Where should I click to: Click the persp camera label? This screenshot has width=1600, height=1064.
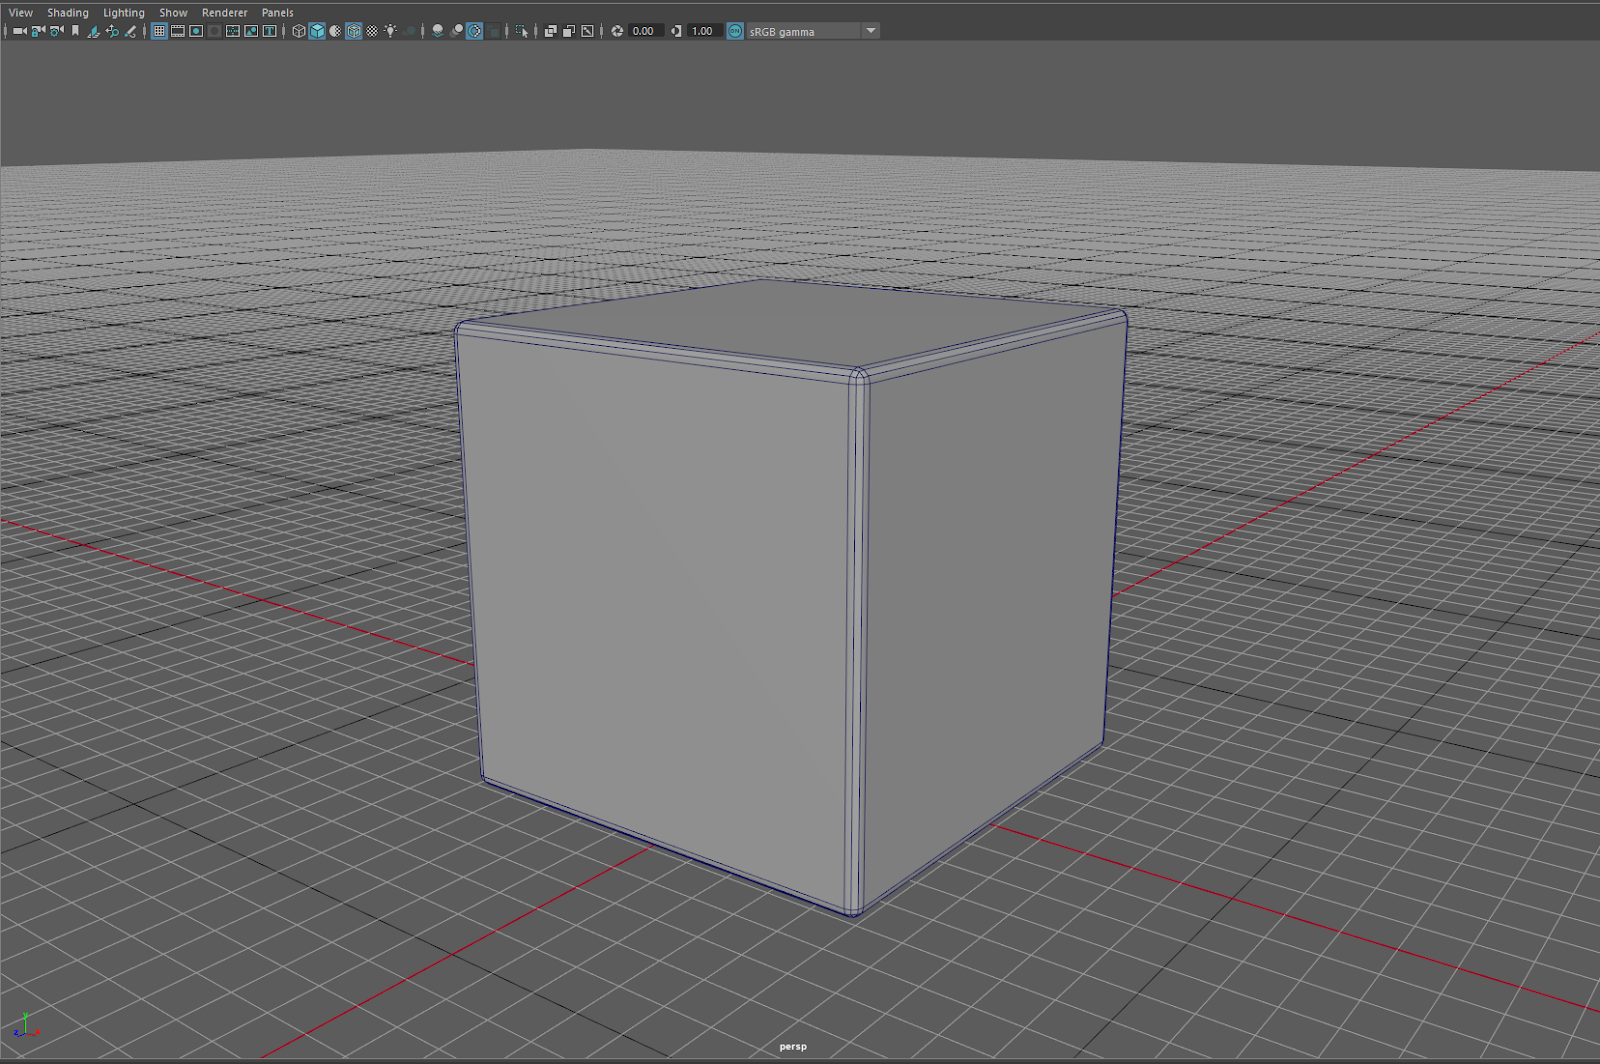793,1046
